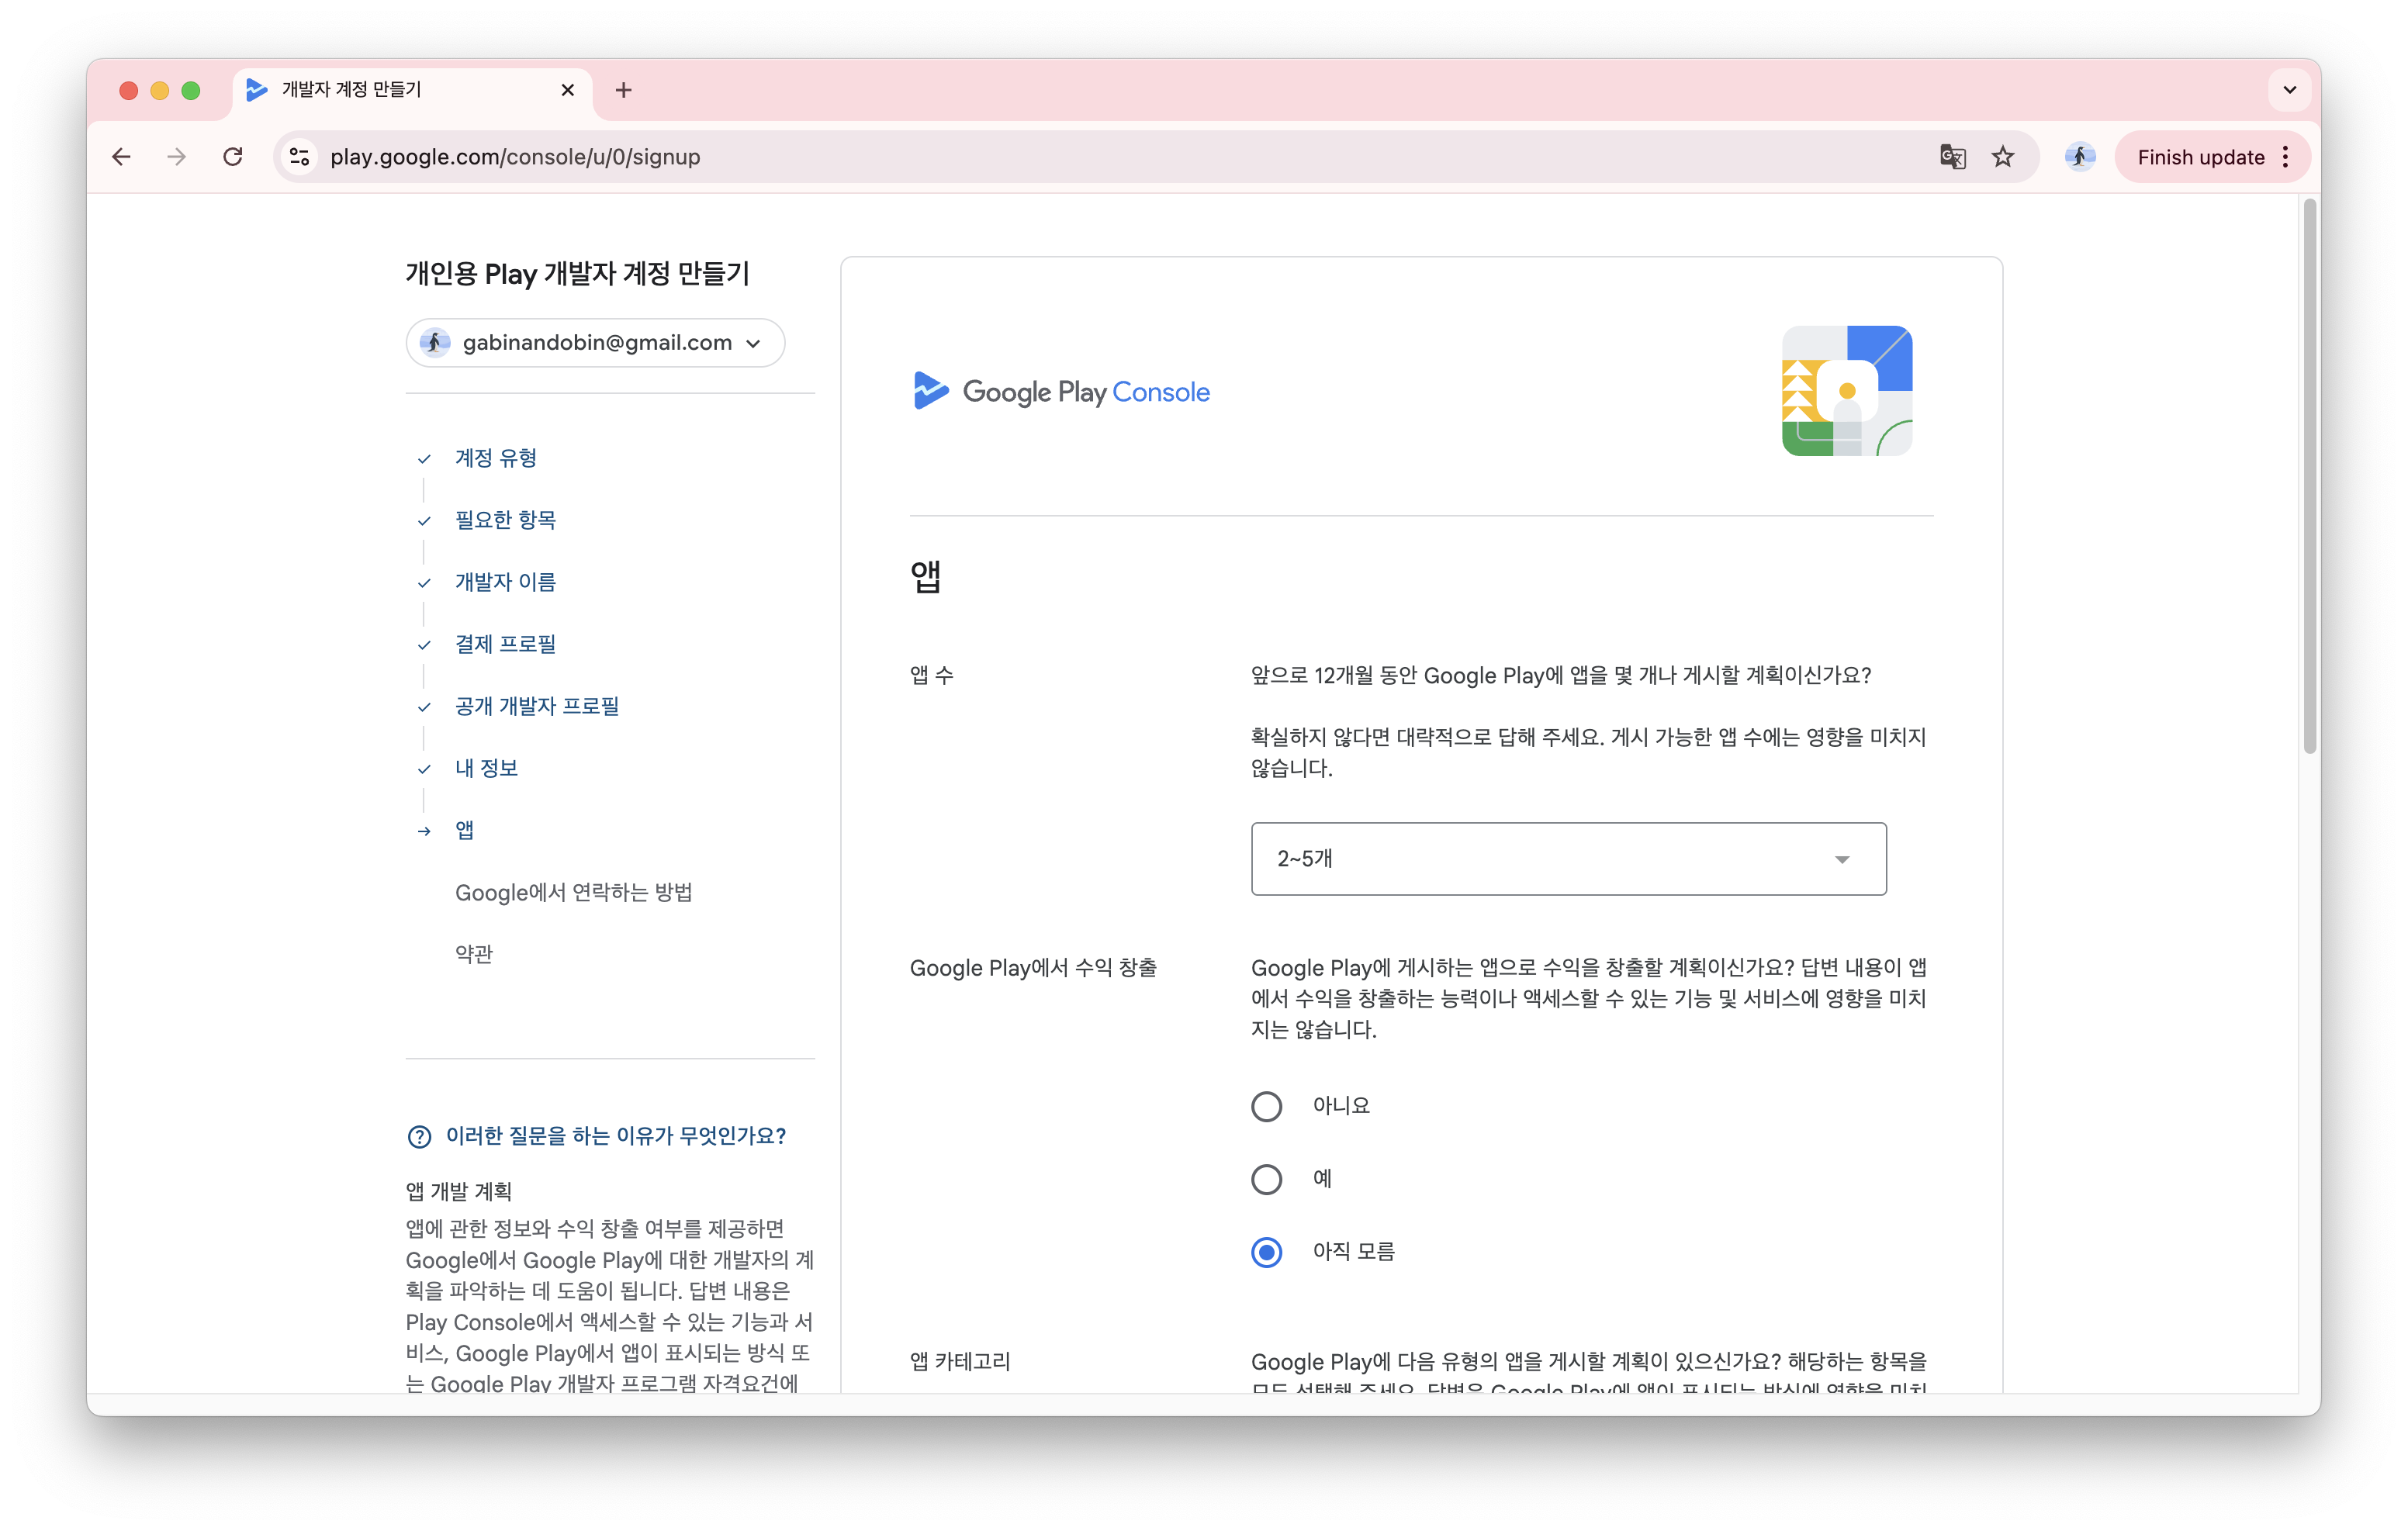Image resolution: width=2408 pixels, height=1531 pixels.
Task: Expand the gabinandobin@gmail.com account selector
Action: (753, 343)
